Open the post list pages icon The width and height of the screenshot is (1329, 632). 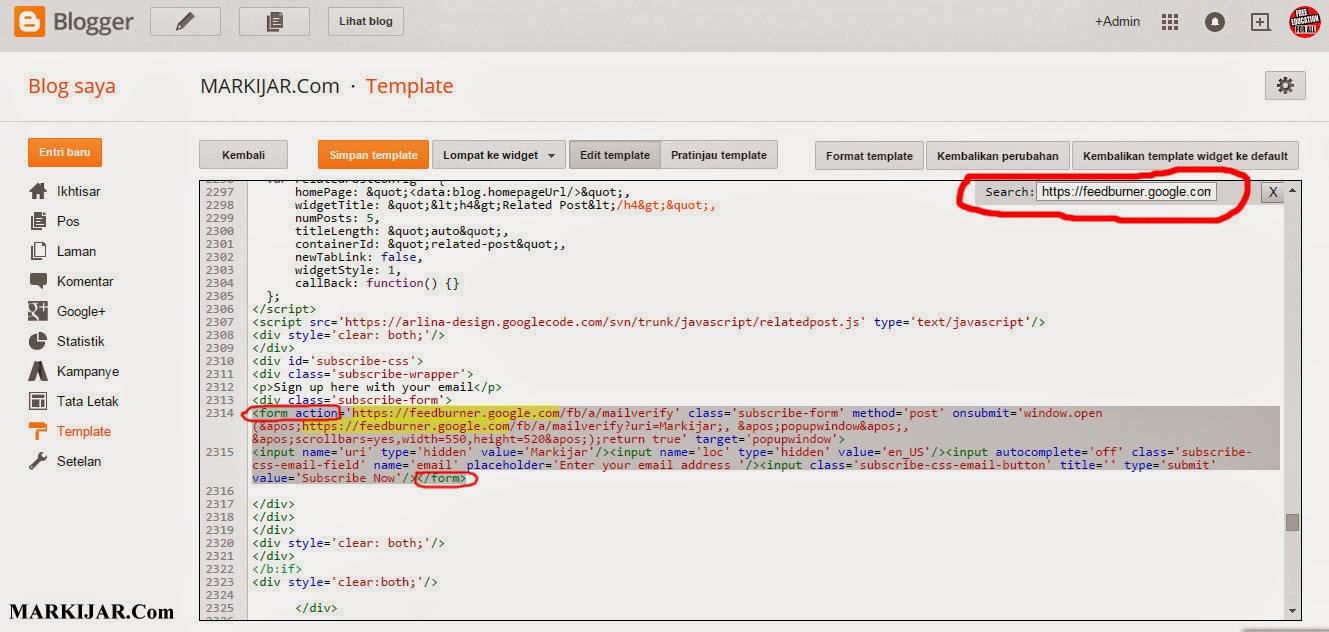275,21
